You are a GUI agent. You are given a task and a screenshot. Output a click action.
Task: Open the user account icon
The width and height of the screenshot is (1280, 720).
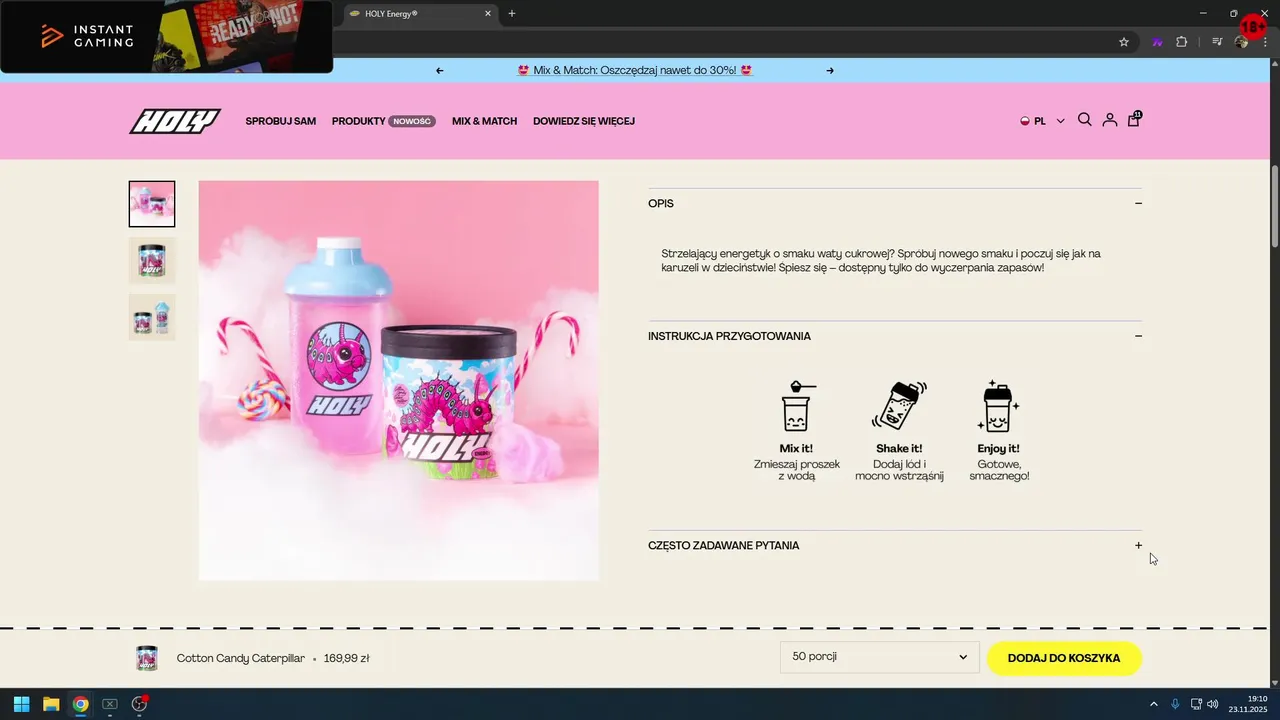[1109, 120]
